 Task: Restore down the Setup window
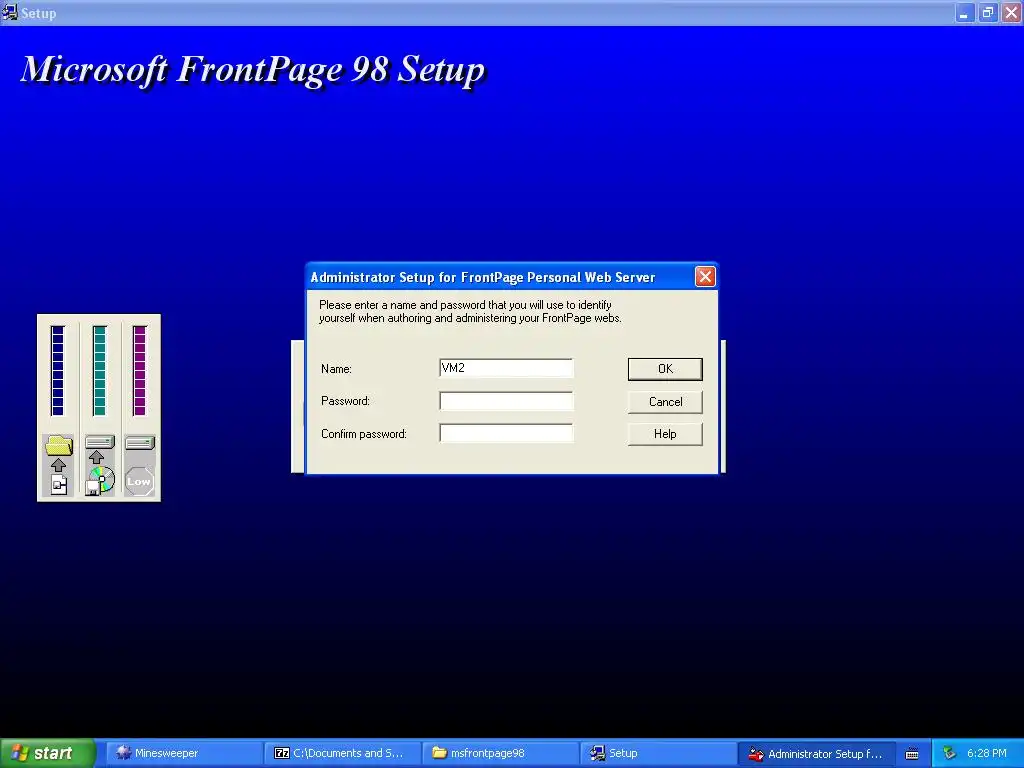point(987,13)
